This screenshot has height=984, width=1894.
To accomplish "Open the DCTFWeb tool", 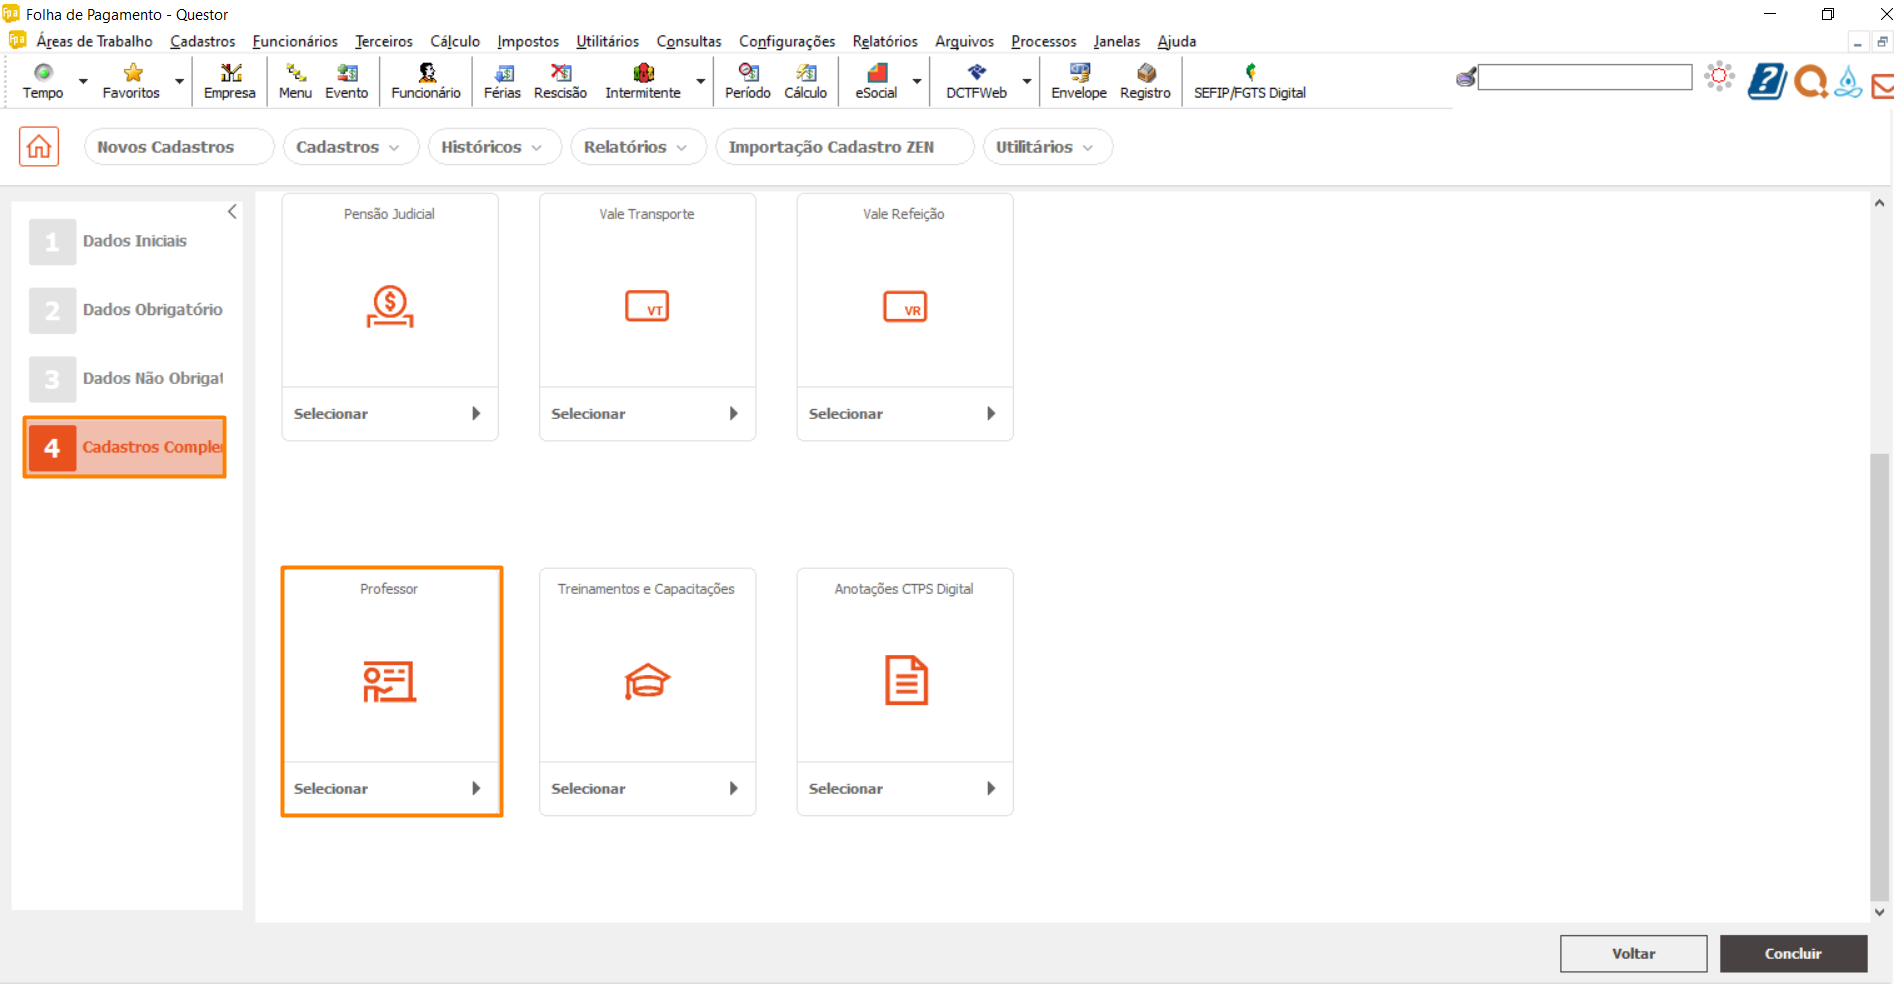I will tap(976, 81).
